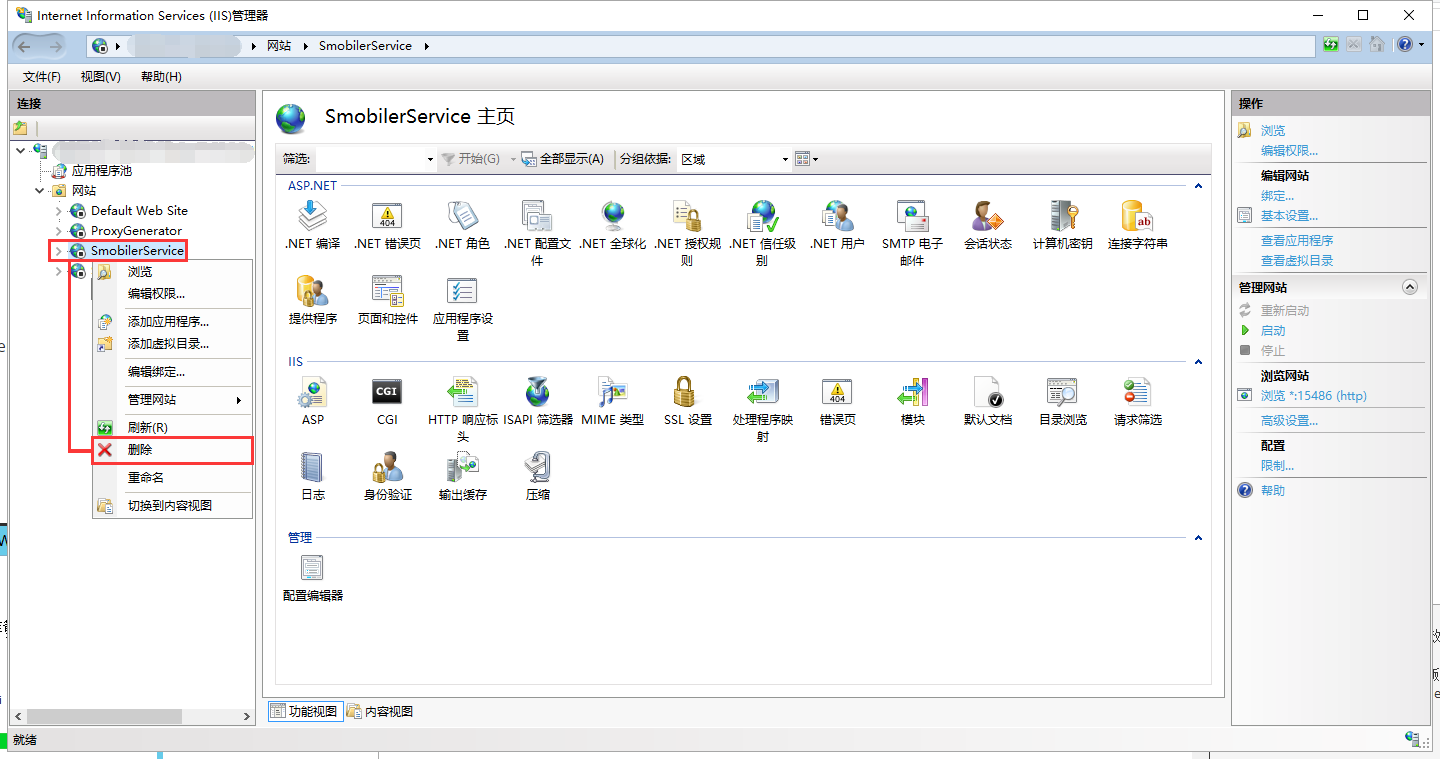Open the 配置编辑器 feature
The width and height of the screenshot is (1440, 759).
point(312,577)
